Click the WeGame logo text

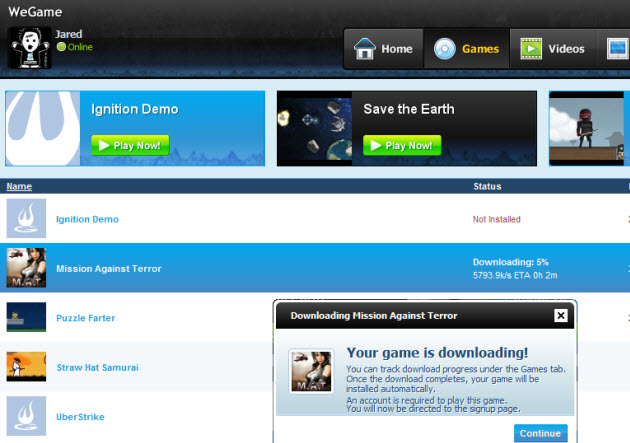click(35, 12)
